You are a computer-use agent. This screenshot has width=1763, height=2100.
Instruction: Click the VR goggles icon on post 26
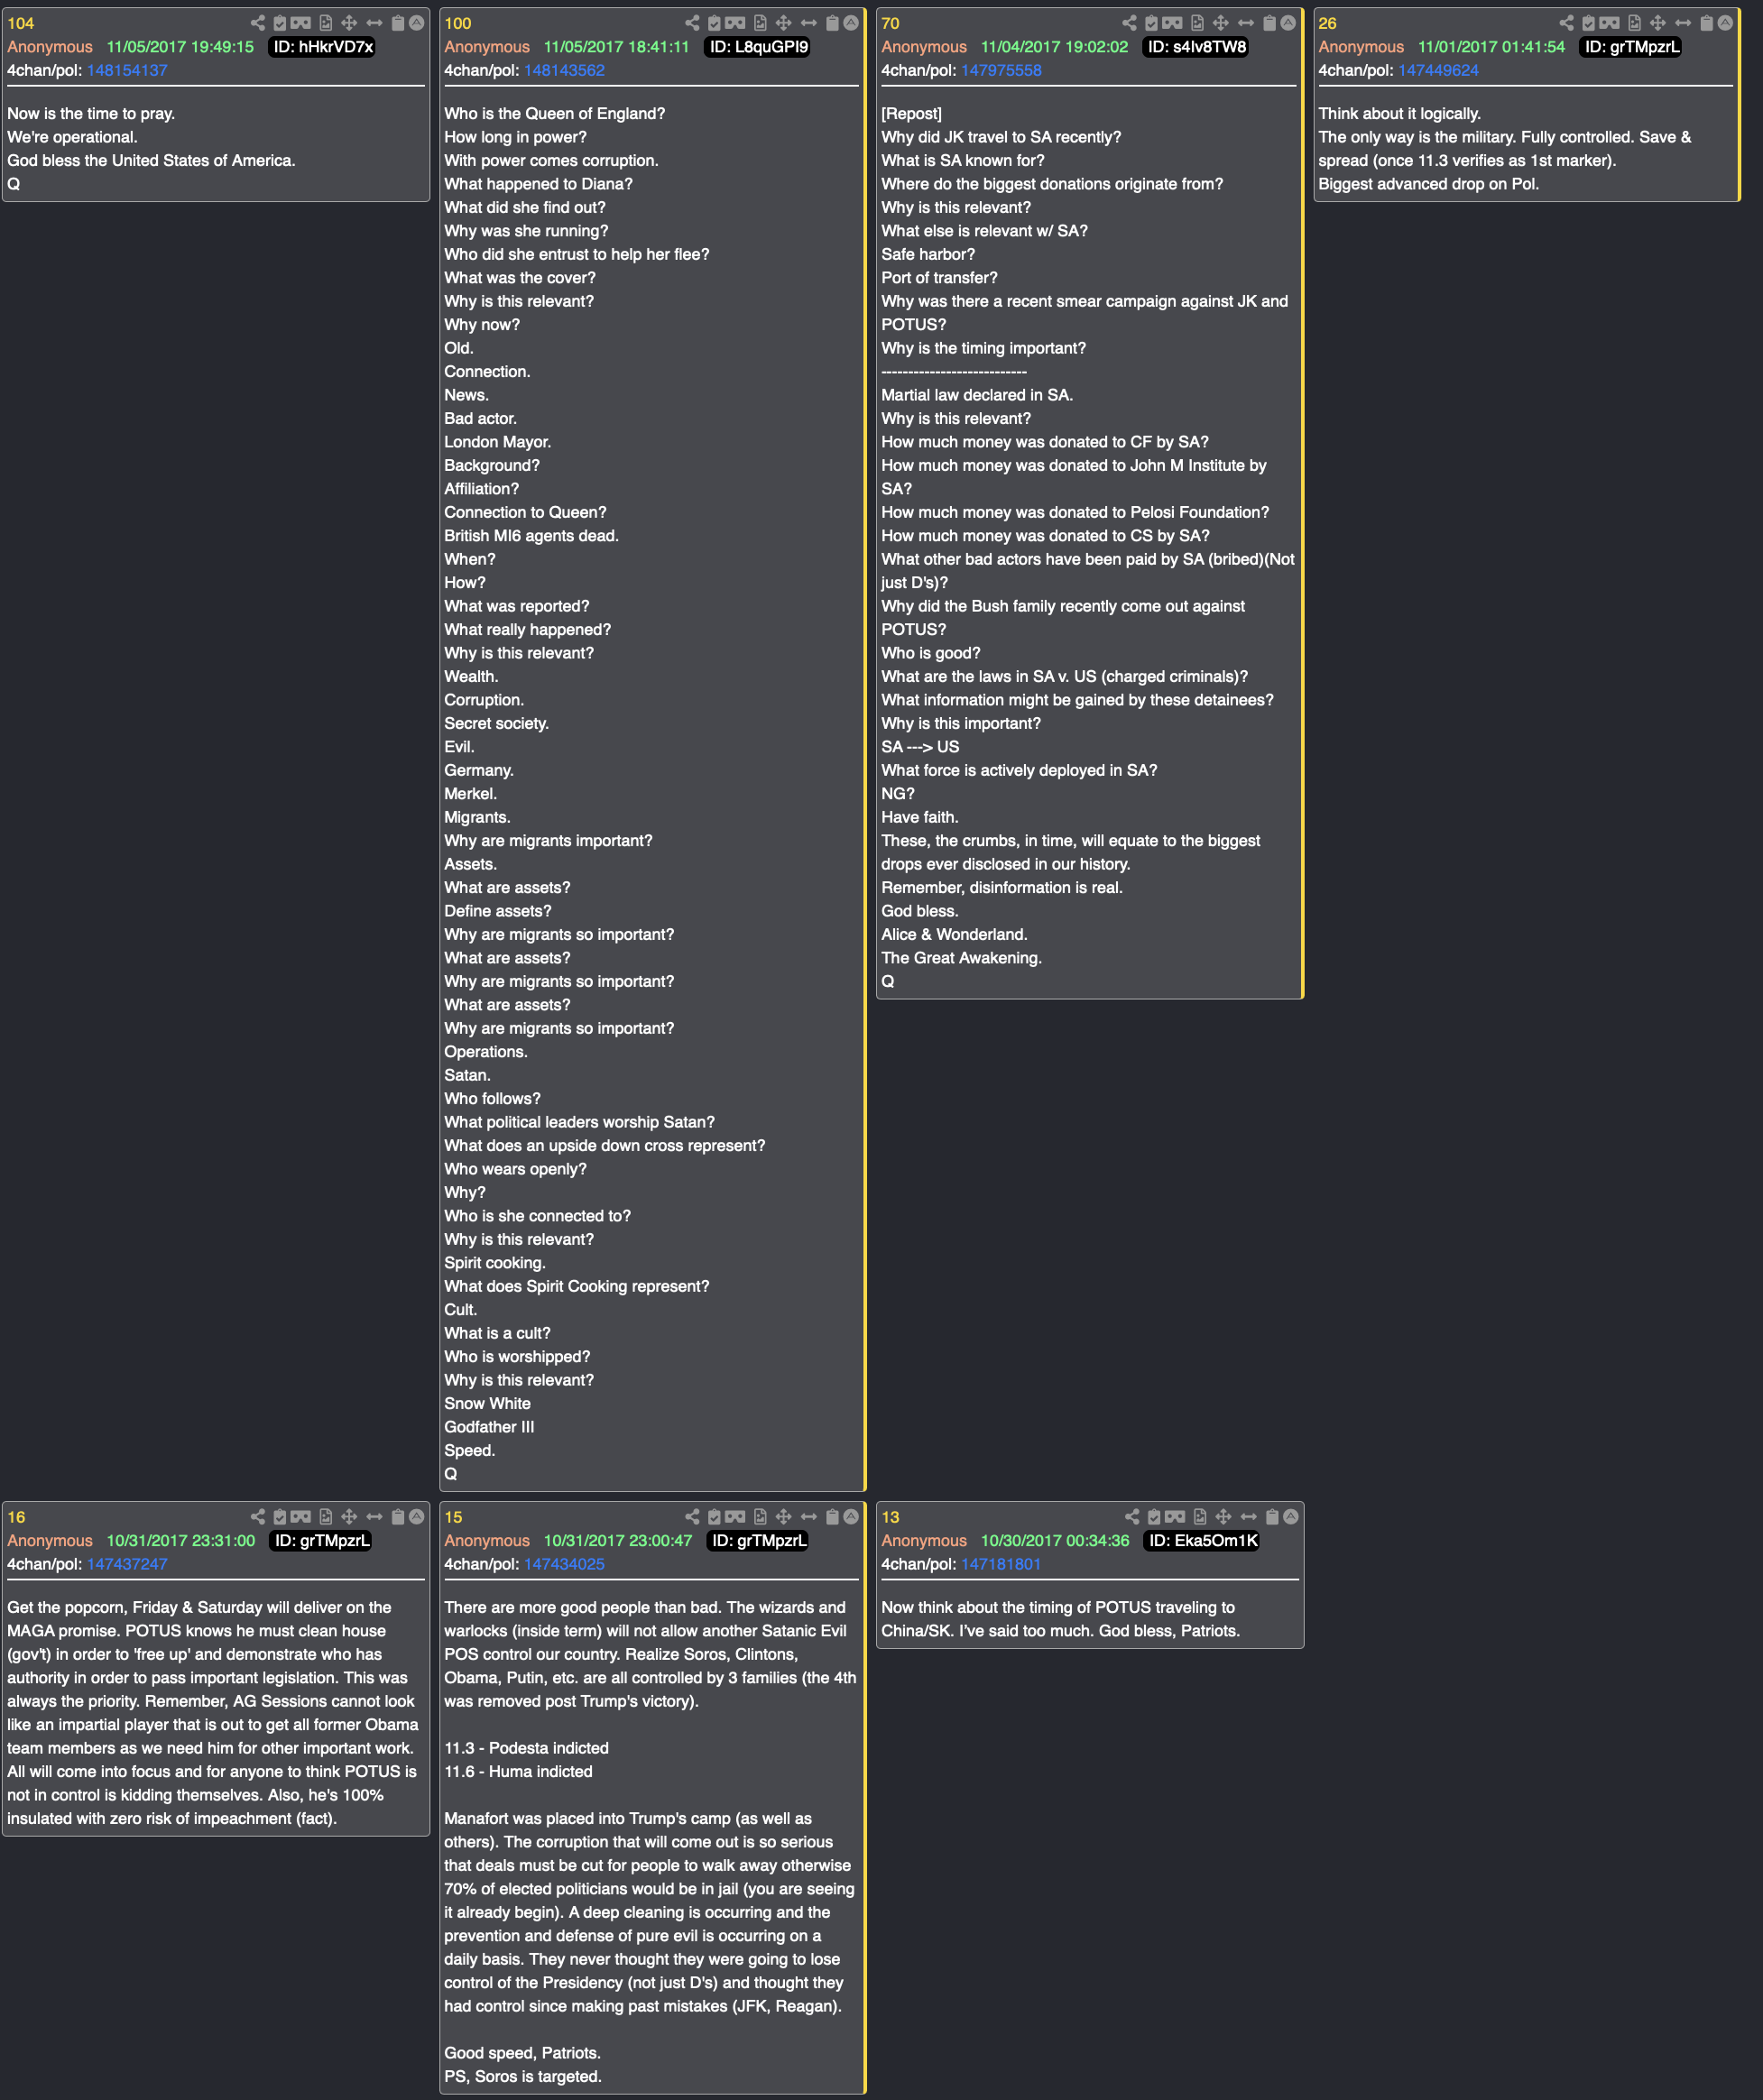tap(1609, 23)
